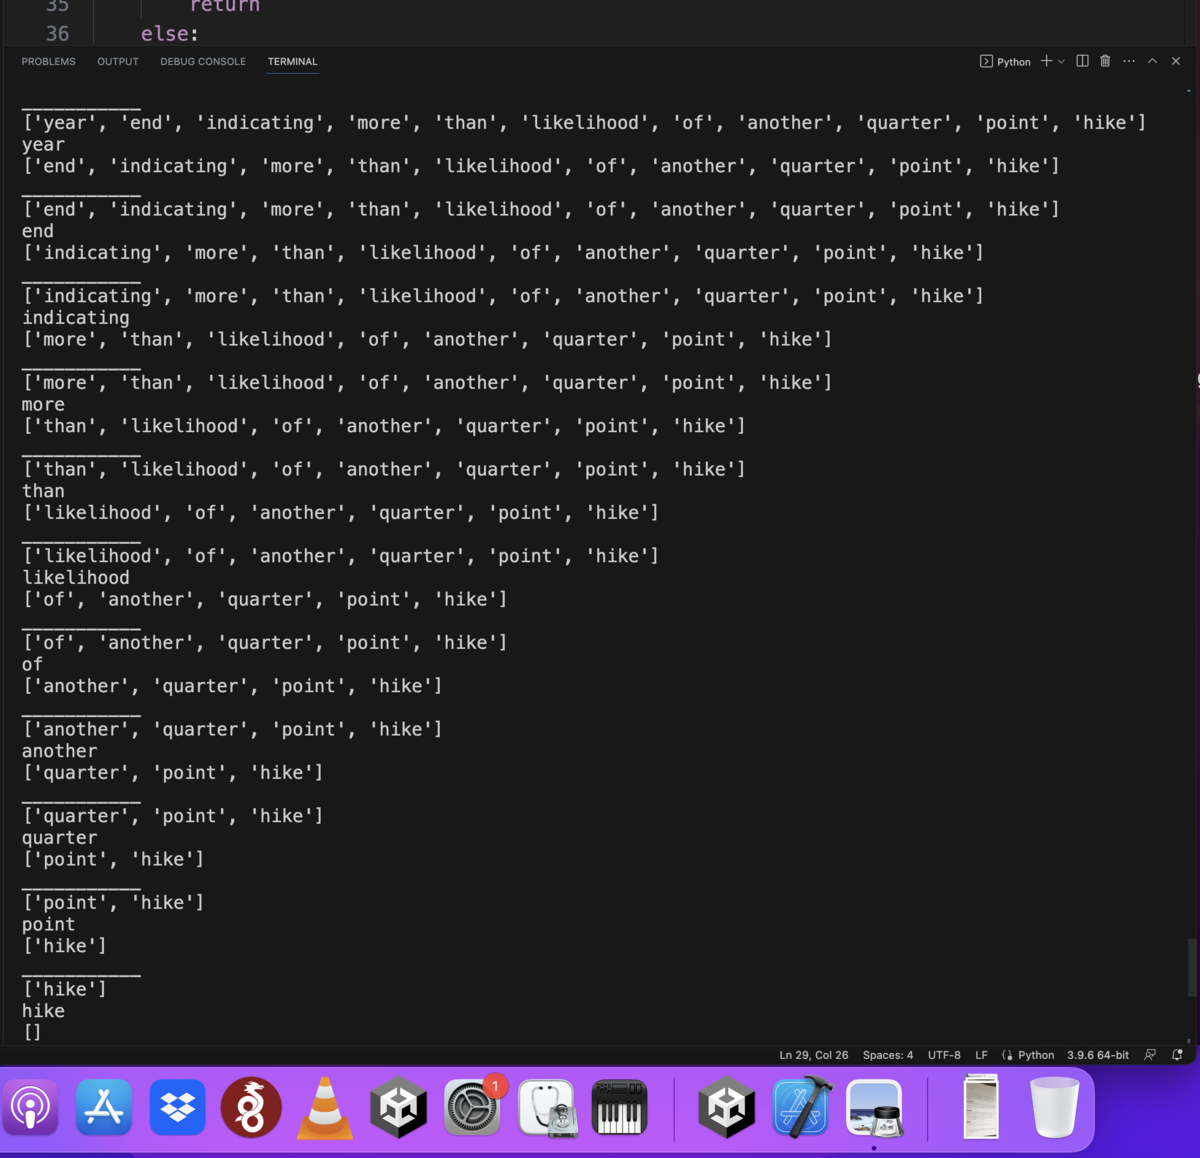Change file encoding by clicking UTF-8
Image resolution: width=1200 pixels, height=1158 pixels.
[x=944, y=1054]
